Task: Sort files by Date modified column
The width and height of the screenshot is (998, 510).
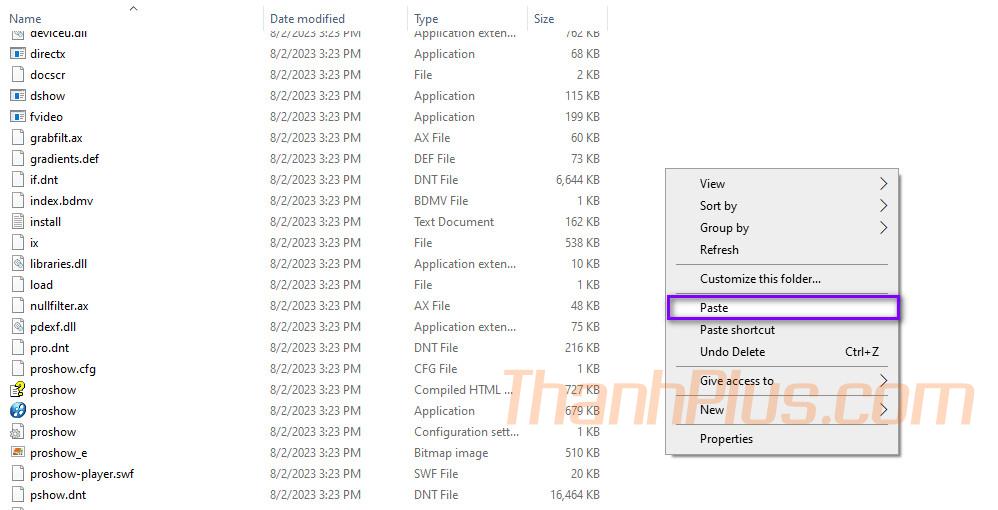Action: tap(307, 19)
